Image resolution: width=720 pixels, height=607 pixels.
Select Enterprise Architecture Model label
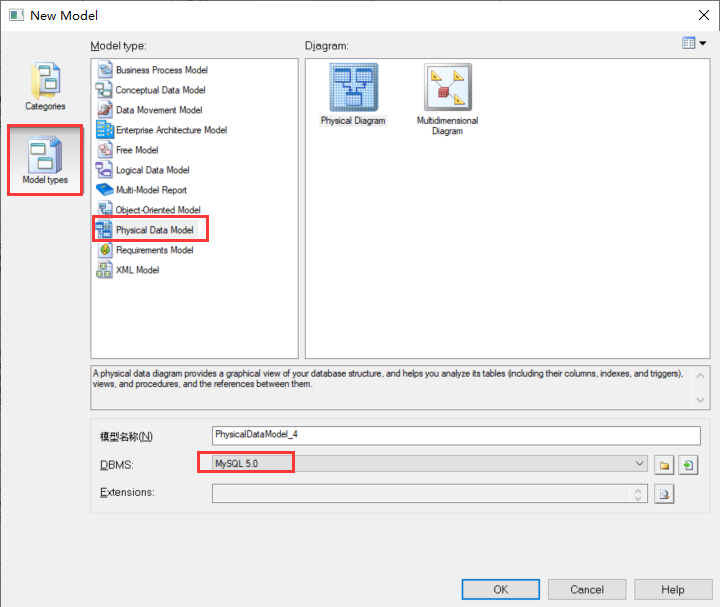171,130
